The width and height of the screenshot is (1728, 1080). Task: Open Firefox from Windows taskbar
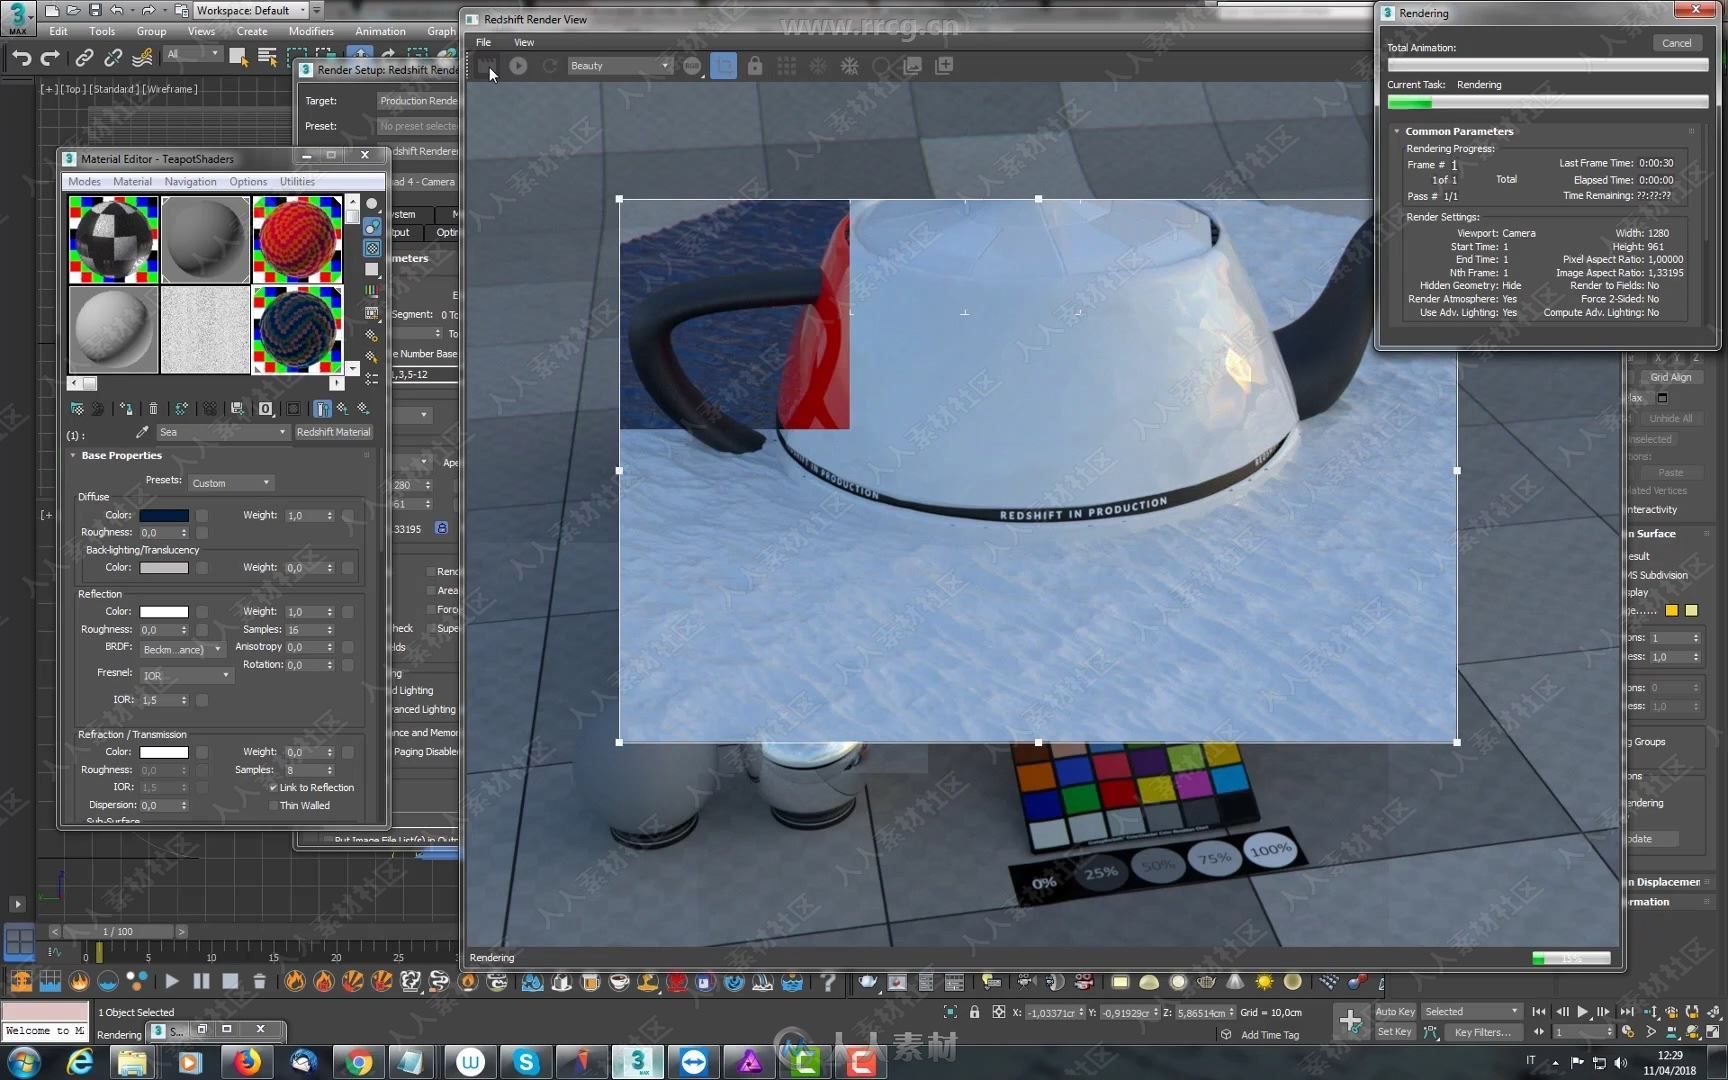click(246, 1061)
